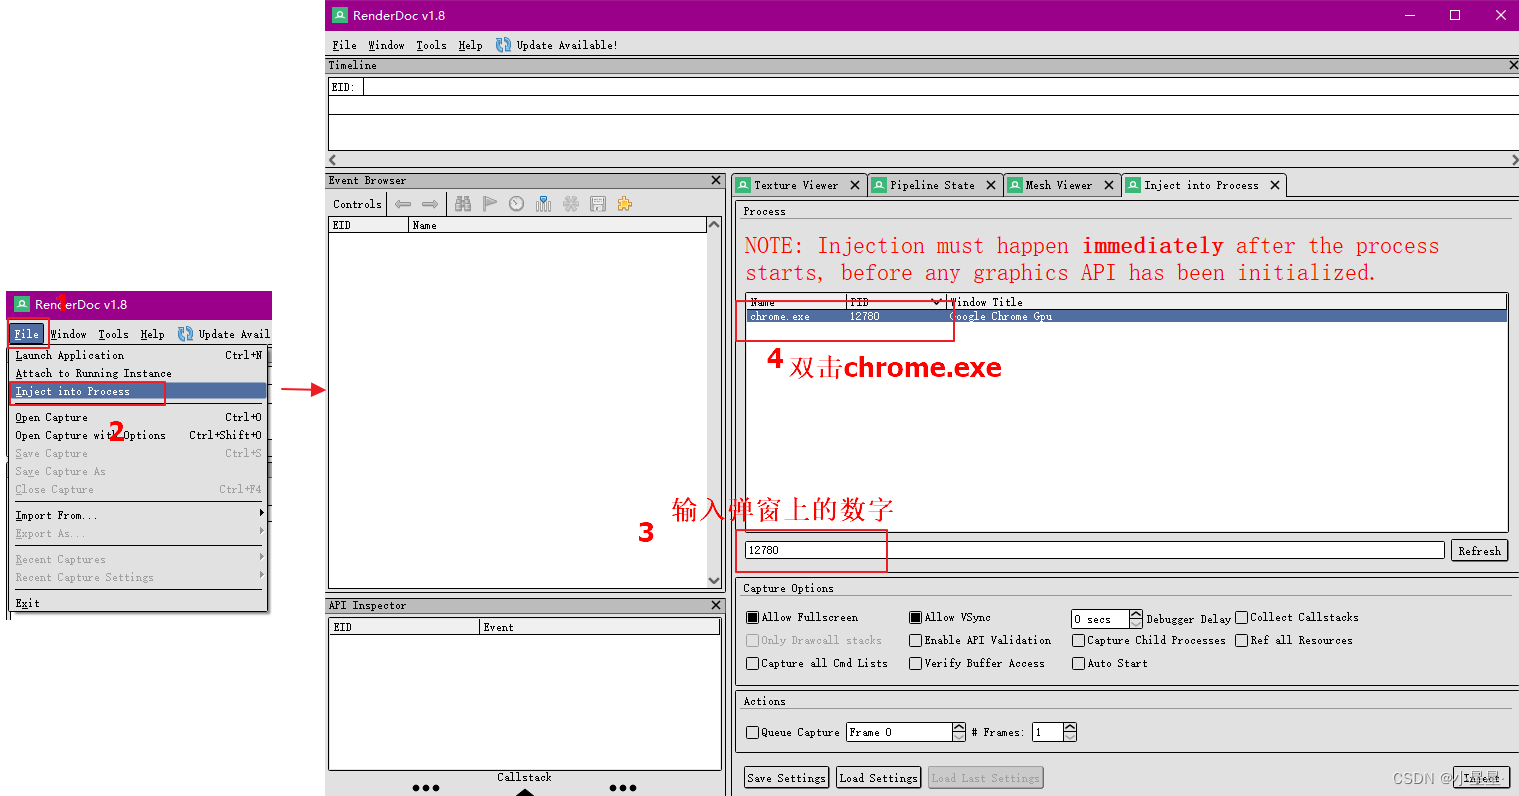The image size is (1519, 796).
Task: Click the Save Settings button
Action: (x=787, y=778)
